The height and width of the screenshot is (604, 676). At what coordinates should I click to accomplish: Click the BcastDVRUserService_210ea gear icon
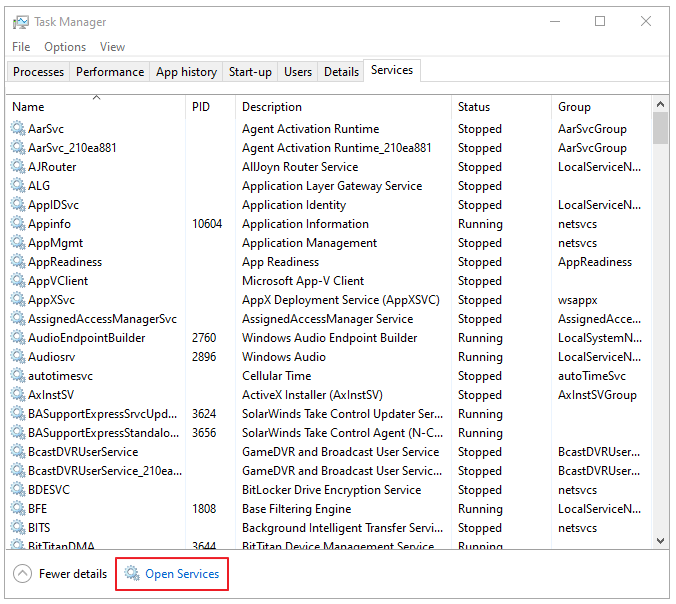18,470
